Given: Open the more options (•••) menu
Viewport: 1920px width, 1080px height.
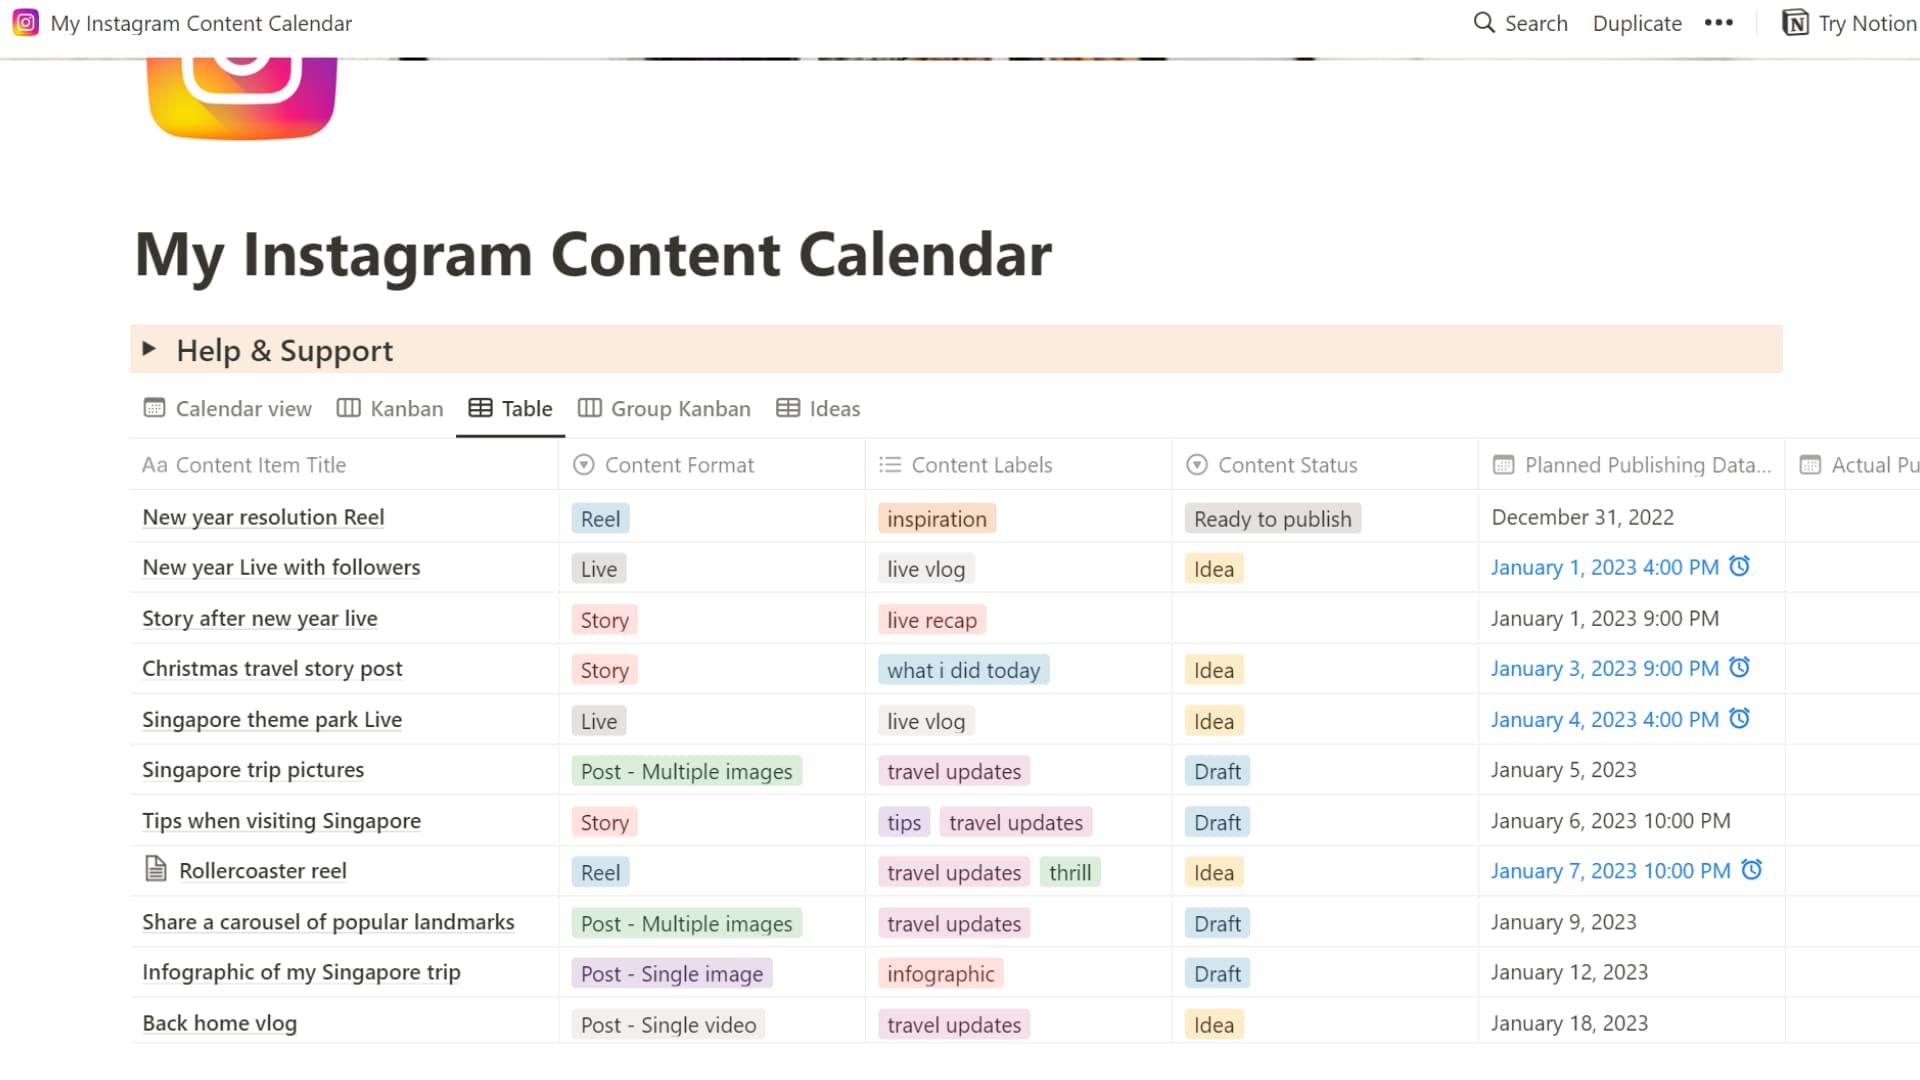Looking at the screenshot, I should click(x=1718, y=22).
